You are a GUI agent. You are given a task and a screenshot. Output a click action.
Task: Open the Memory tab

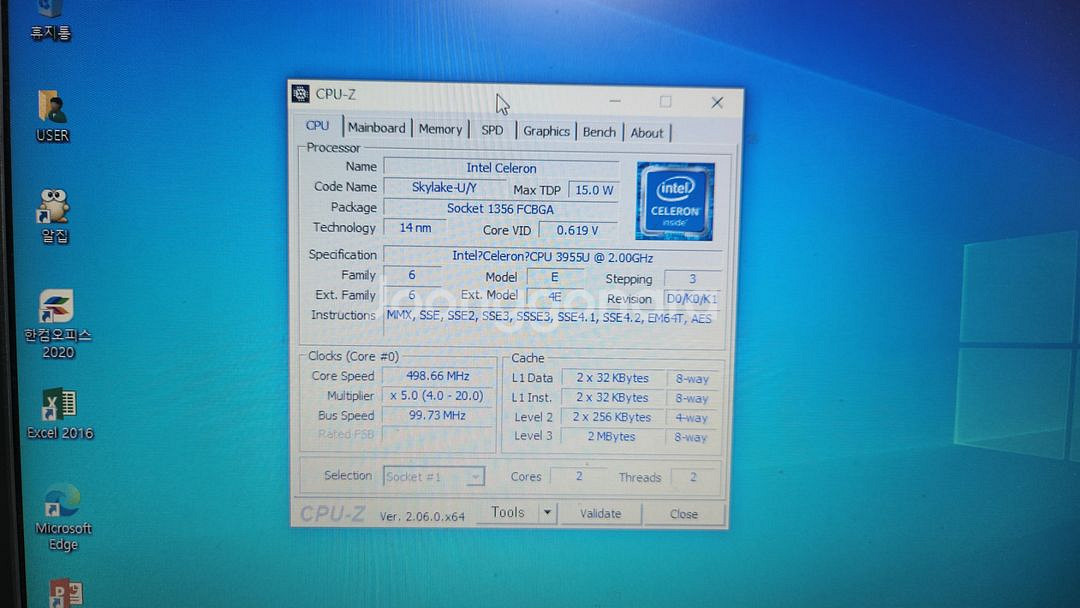click(440, 129)
